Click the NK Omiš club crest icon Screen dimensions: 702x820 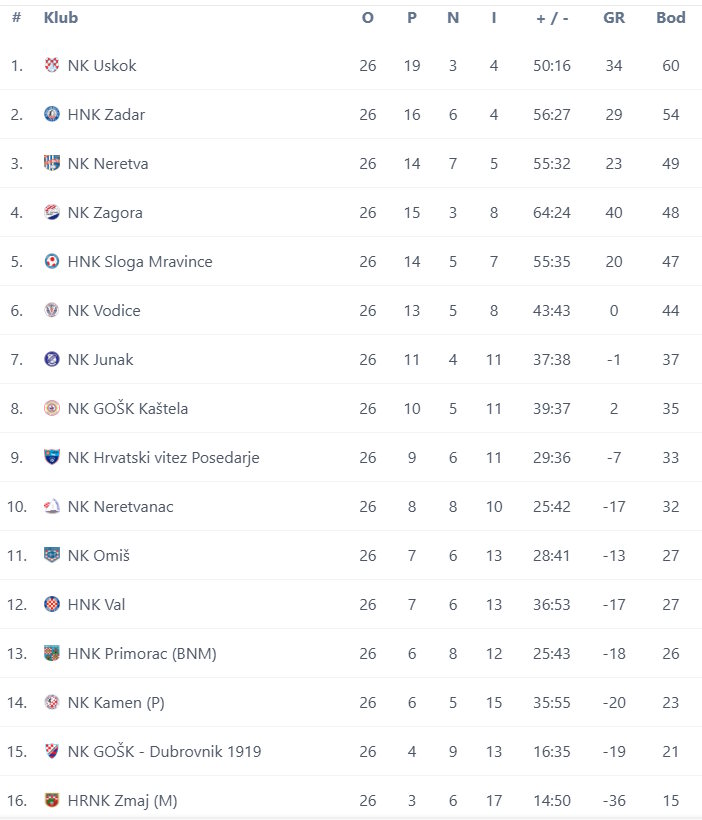click(51, 555)
